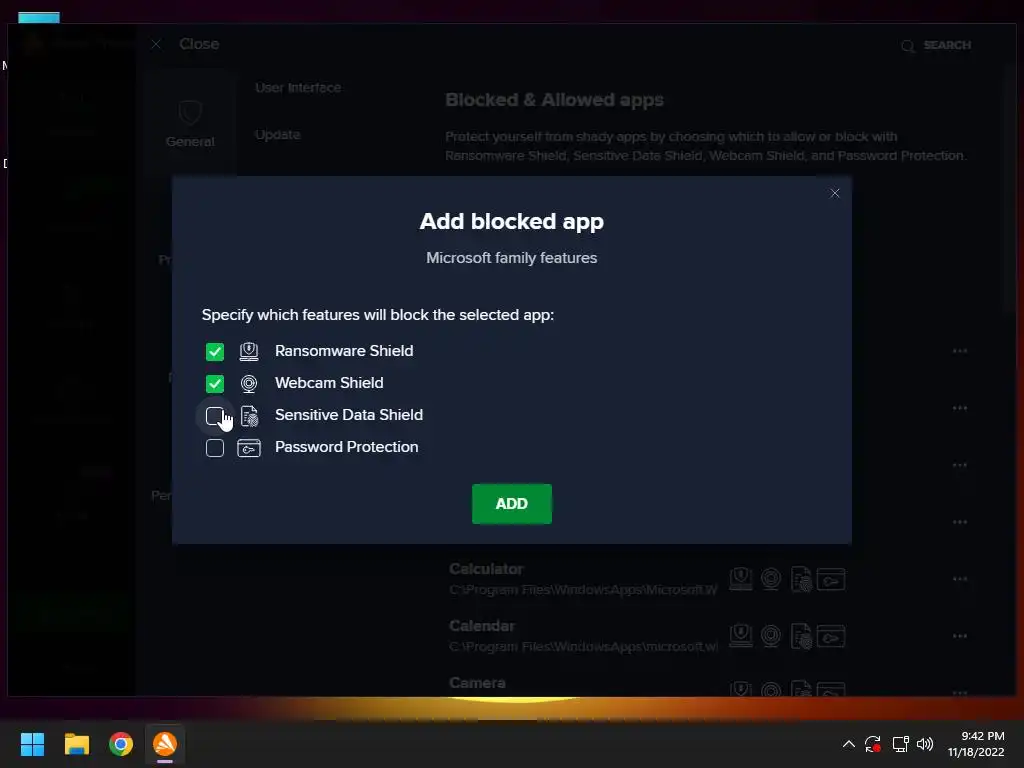The image size is (1024, 768).
Task: Click the Sensitive Data Shield fingerprint icon
Action: coord(249,416)
